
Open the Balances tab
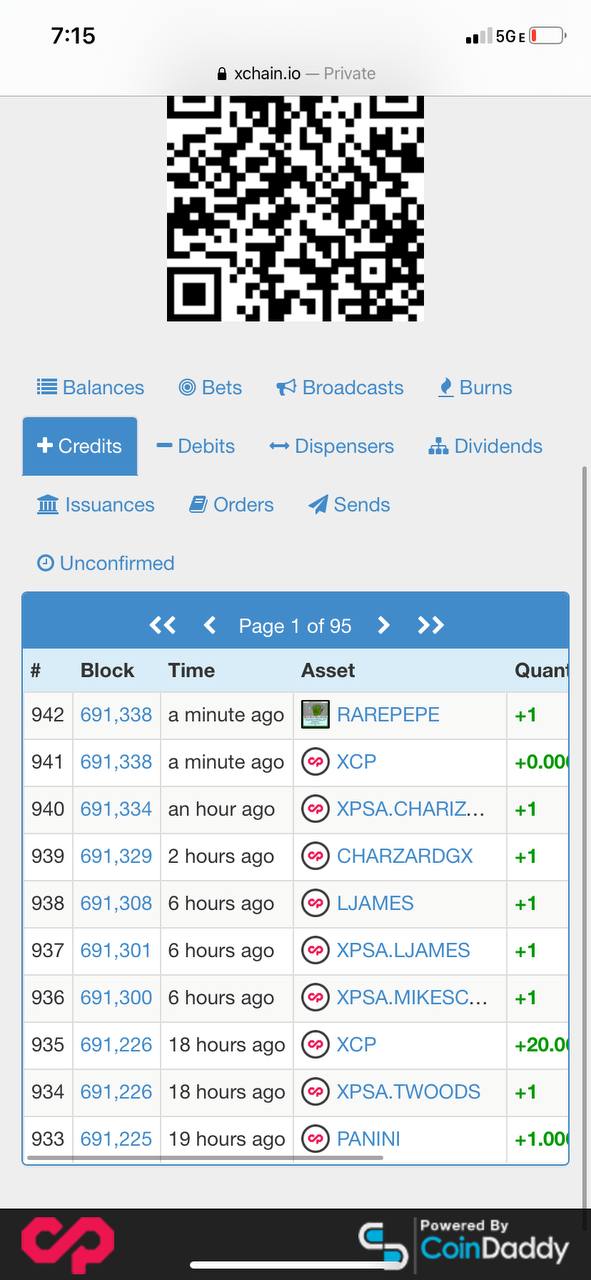[x=90, y=388]
